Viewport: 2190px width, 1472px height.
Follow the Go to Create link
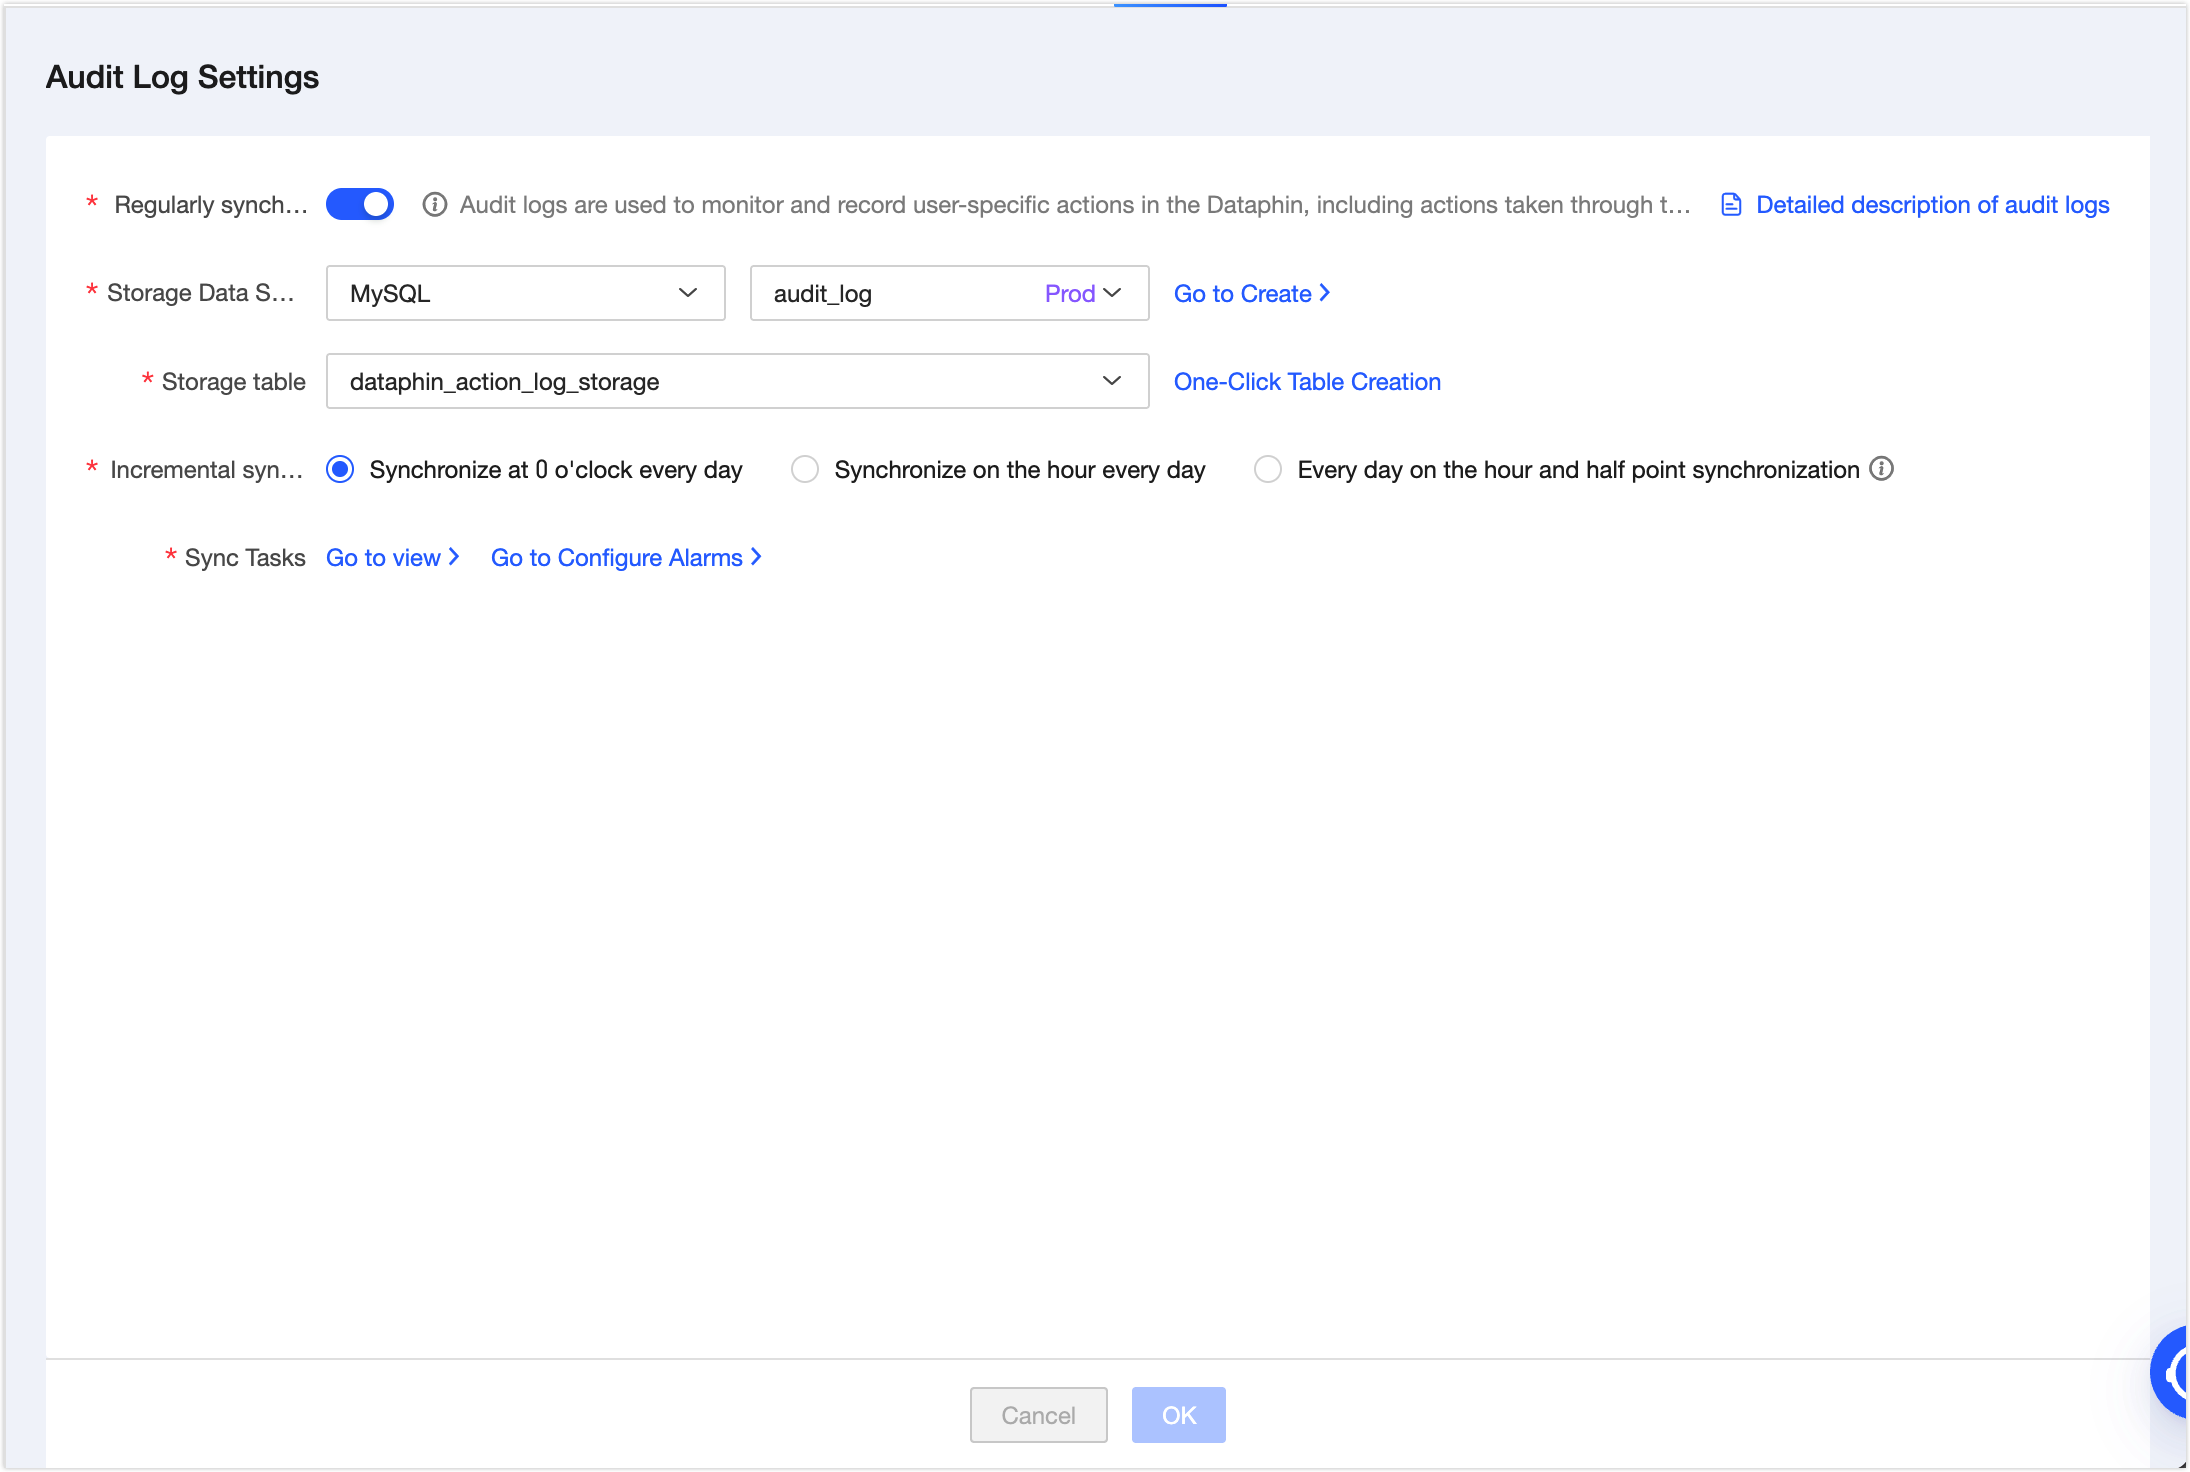1242,293
